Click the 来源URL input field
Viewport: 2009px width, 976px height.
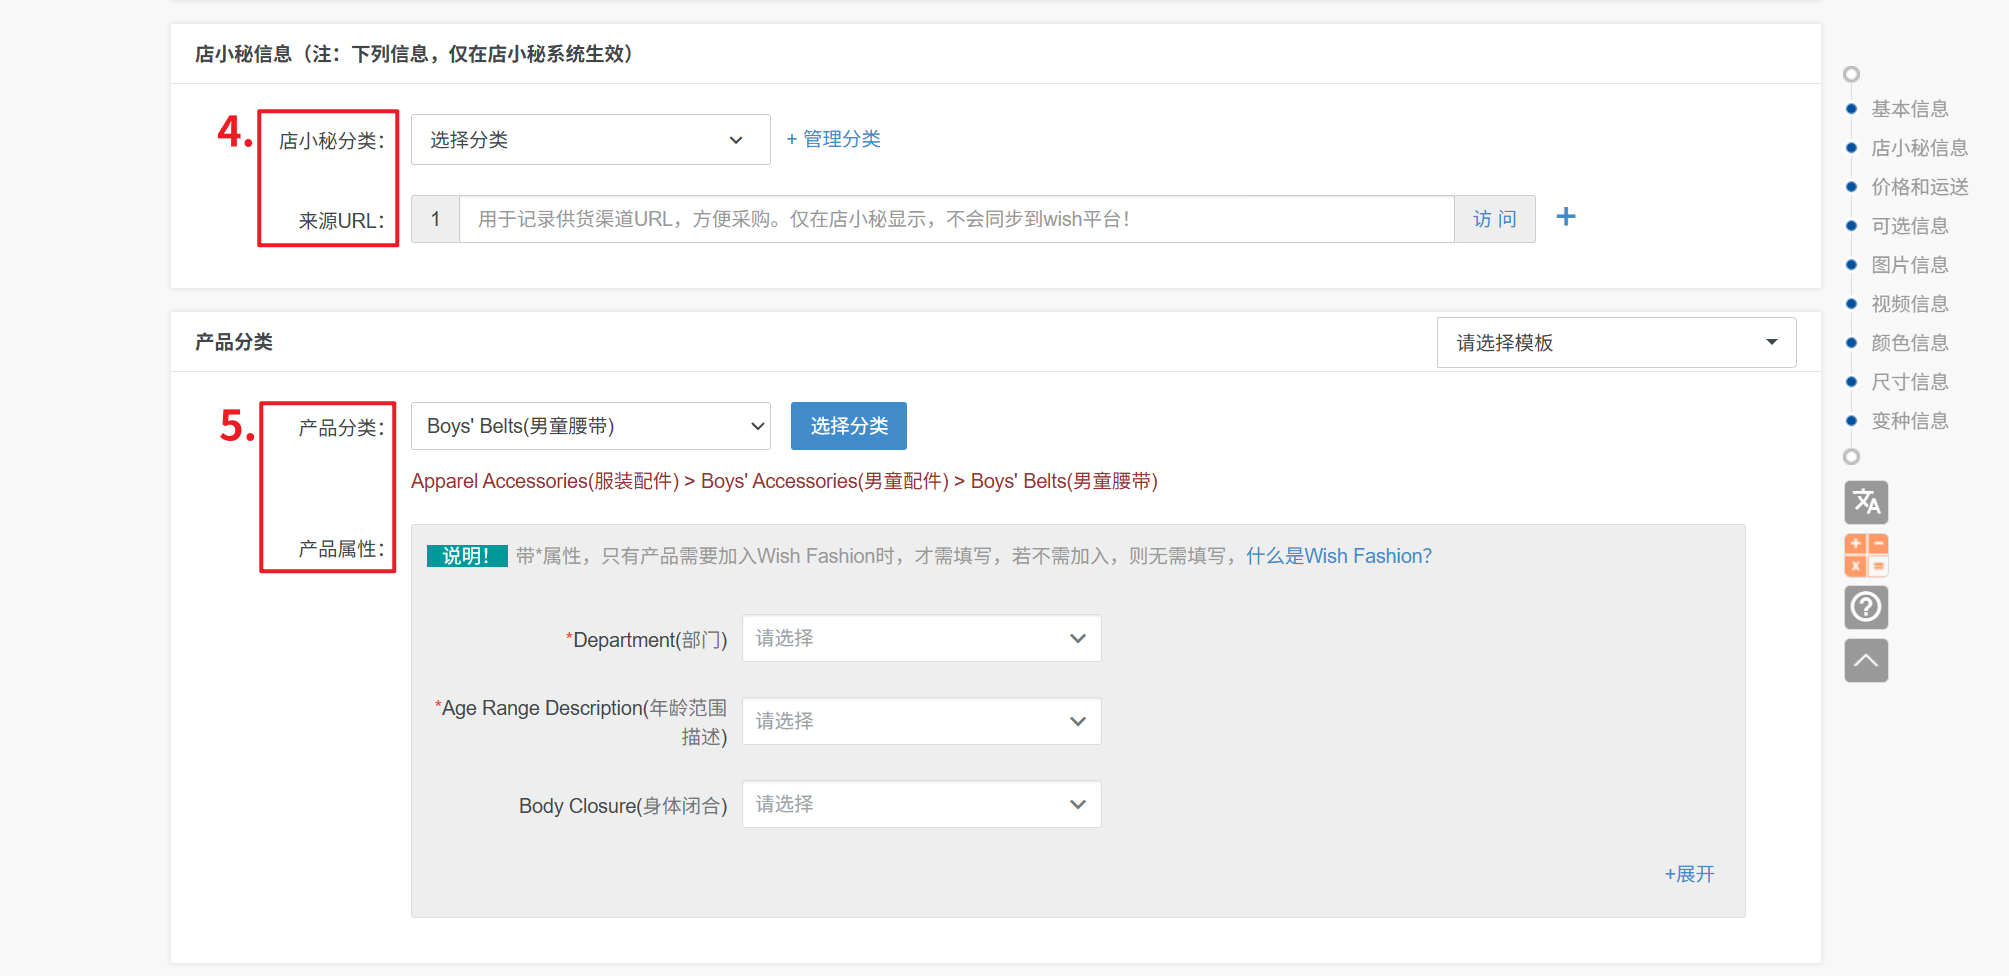click(955, 219)
